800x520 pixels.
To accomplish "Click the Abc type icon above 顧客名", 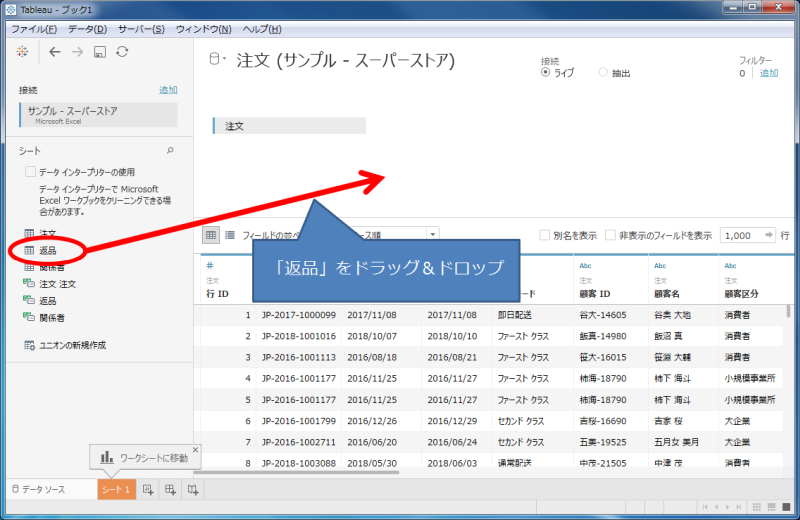I will point(660,265).
